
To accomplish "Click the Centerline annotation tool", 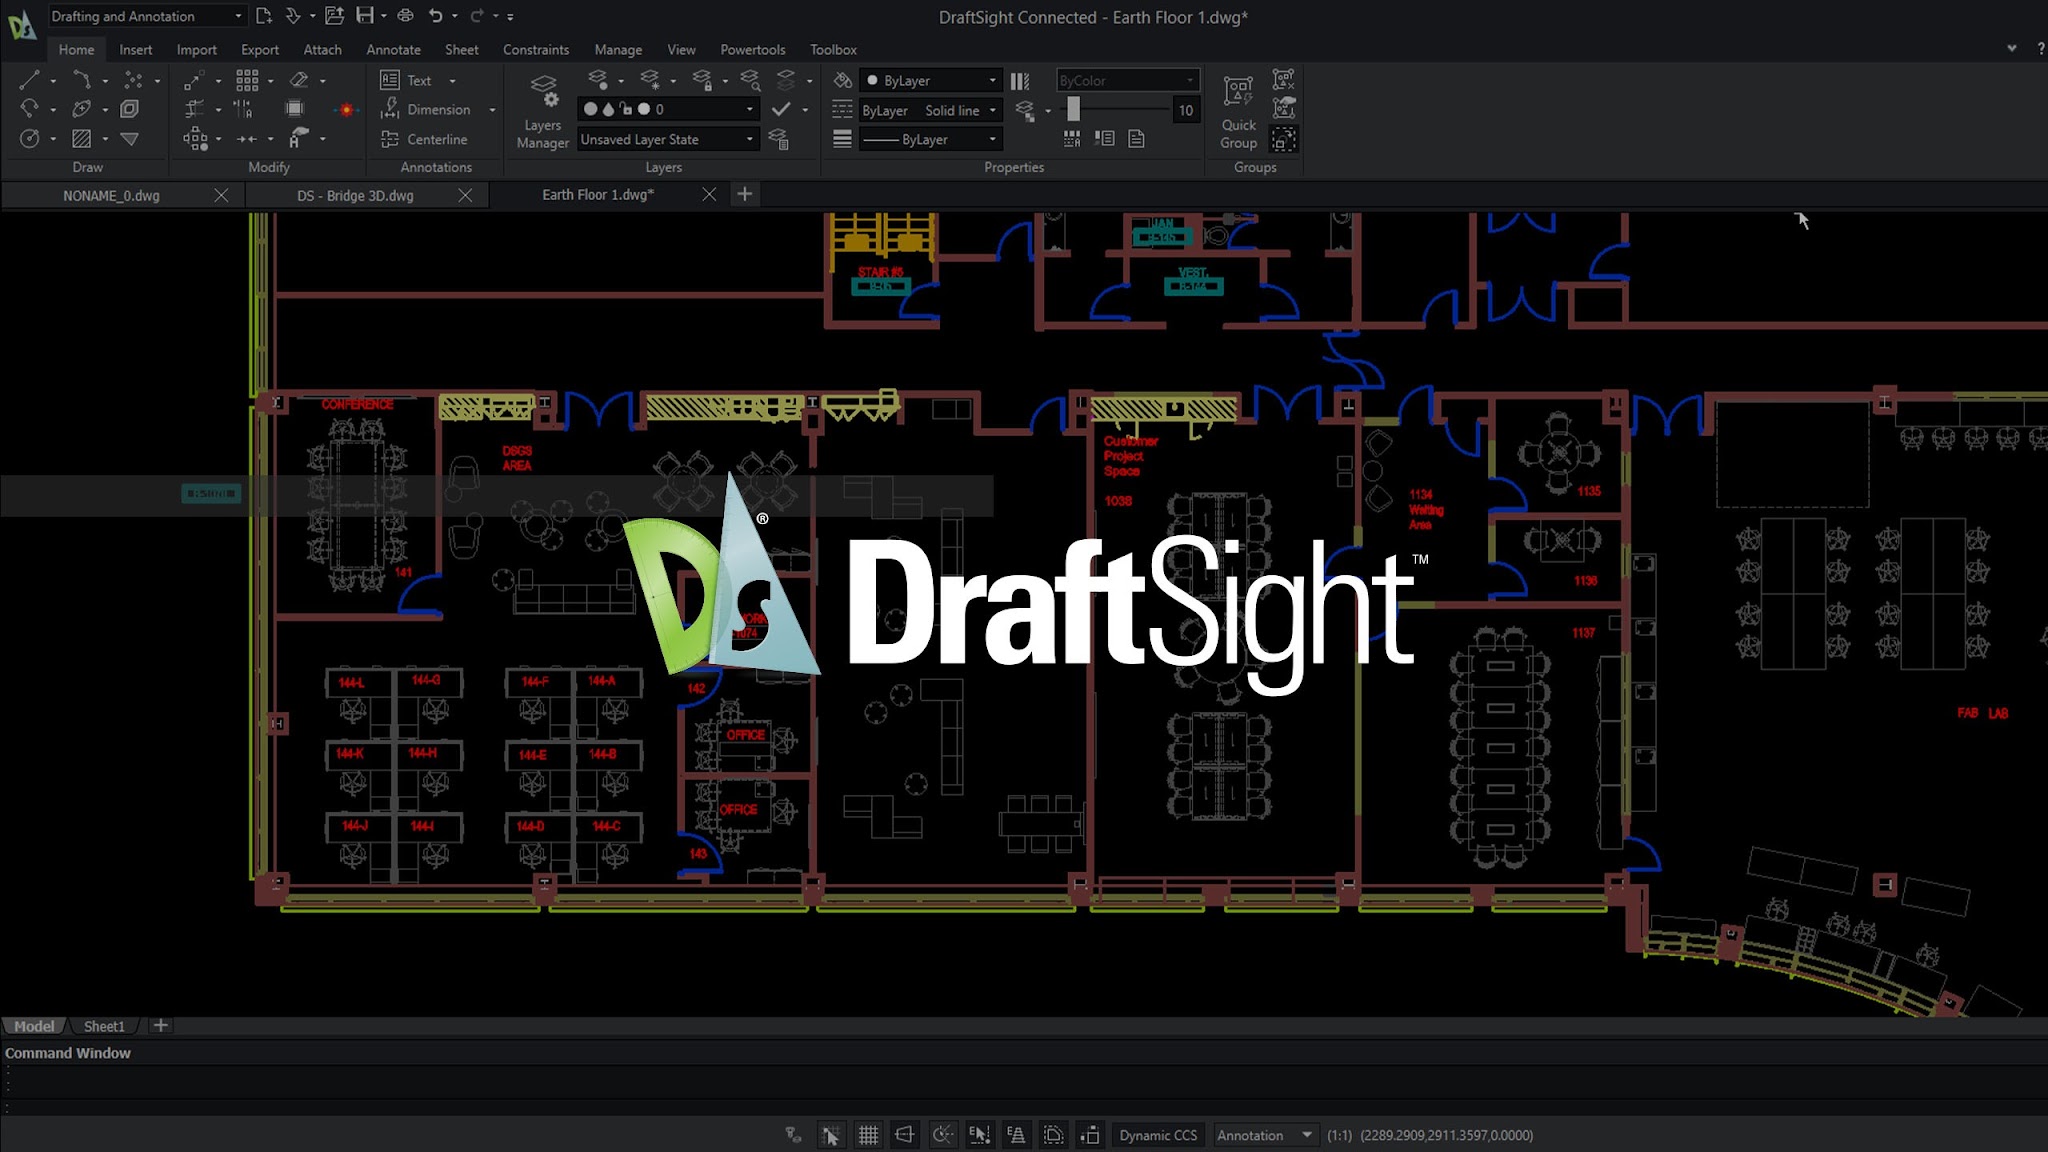I will (424, 139).
